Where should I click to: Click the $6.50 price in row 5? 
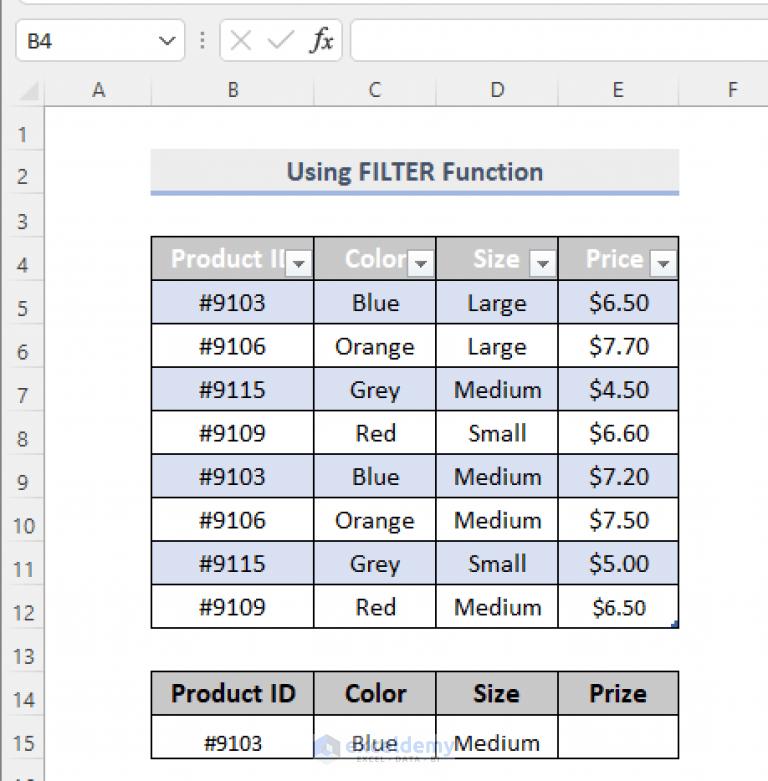(618, 302)
